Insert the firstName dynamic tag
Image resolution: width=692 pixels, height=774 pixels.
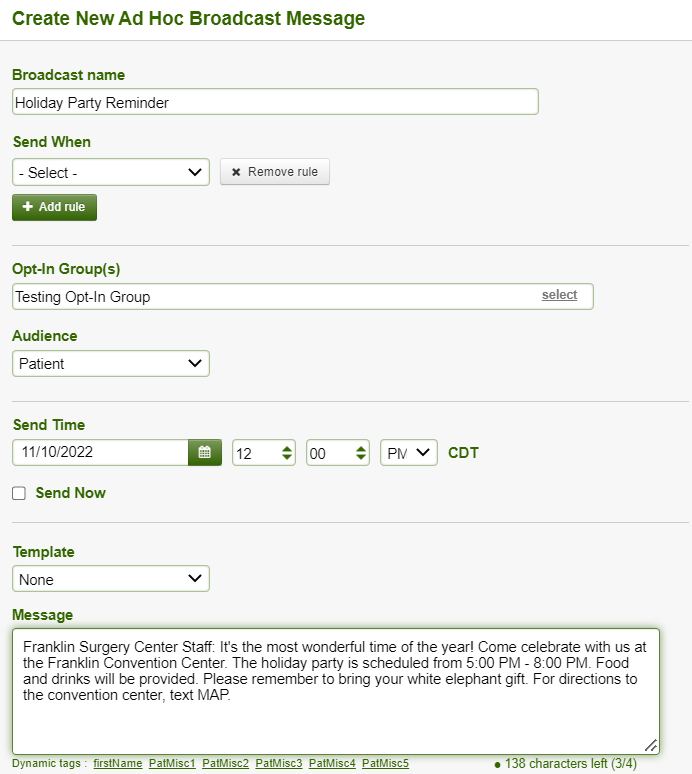(117, 763)
